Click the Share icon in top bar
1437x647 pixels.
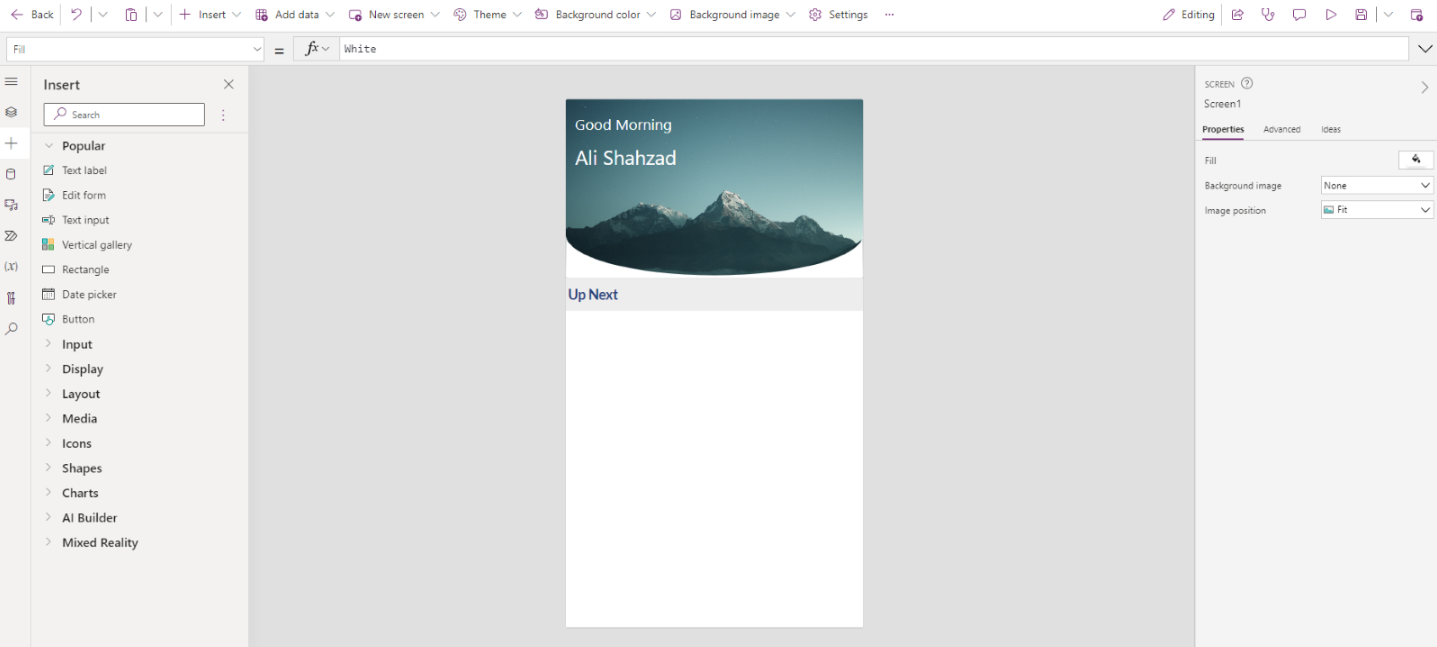tap(1237, 15)
